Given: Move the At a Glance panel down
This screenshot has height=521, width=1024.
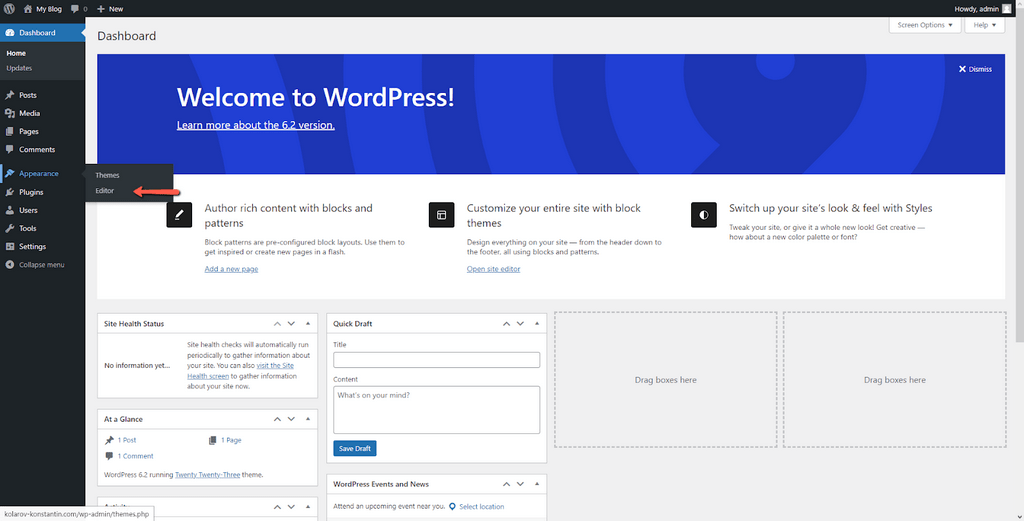Looking at the screenshot, I should [291, 419].
